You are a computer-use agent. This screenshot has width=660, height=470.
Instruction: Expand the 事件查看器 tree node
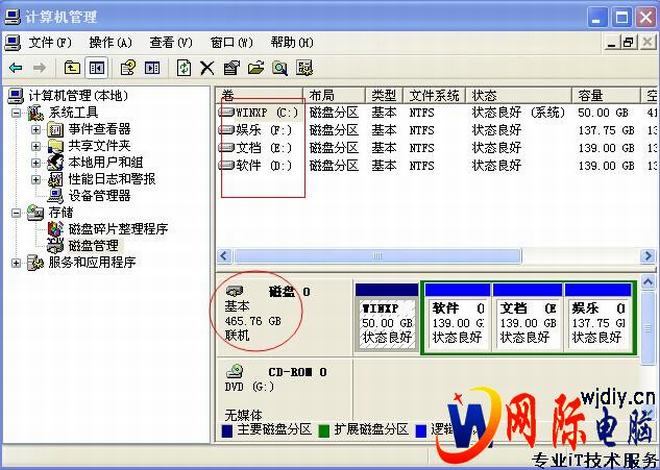coord(36,130)
